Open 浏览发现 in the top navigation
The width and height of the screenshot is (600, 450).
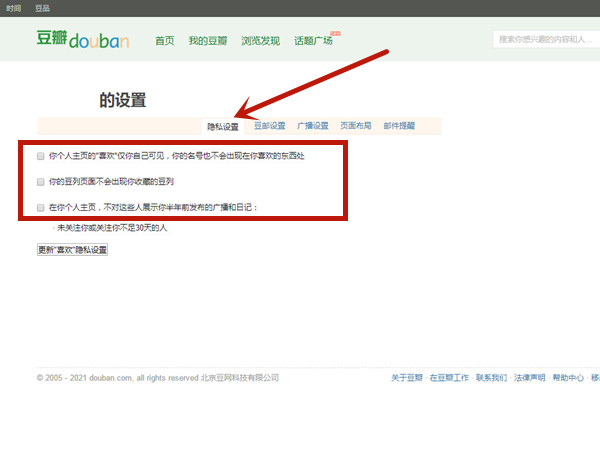[260, 41]
